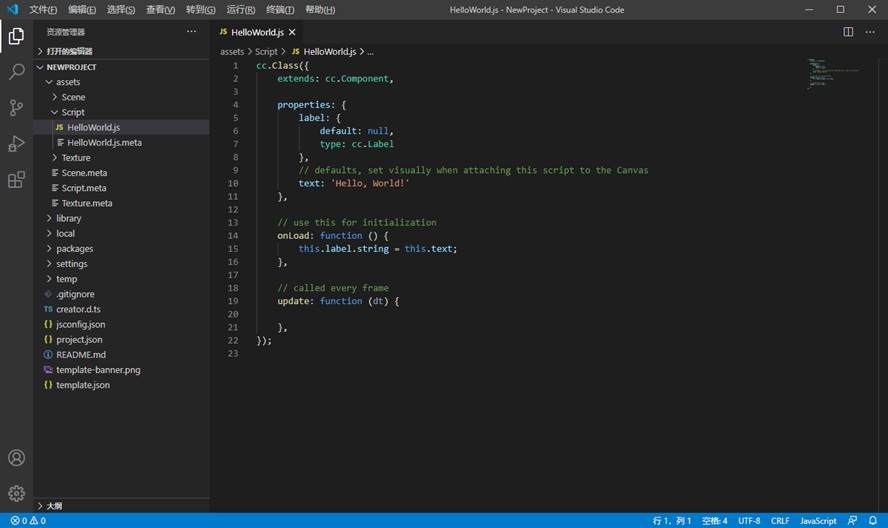This screenshot has width=888, height=528.
Task: Open the Source Control view icon
Action: pyautogui.click(x=16, y=108)
